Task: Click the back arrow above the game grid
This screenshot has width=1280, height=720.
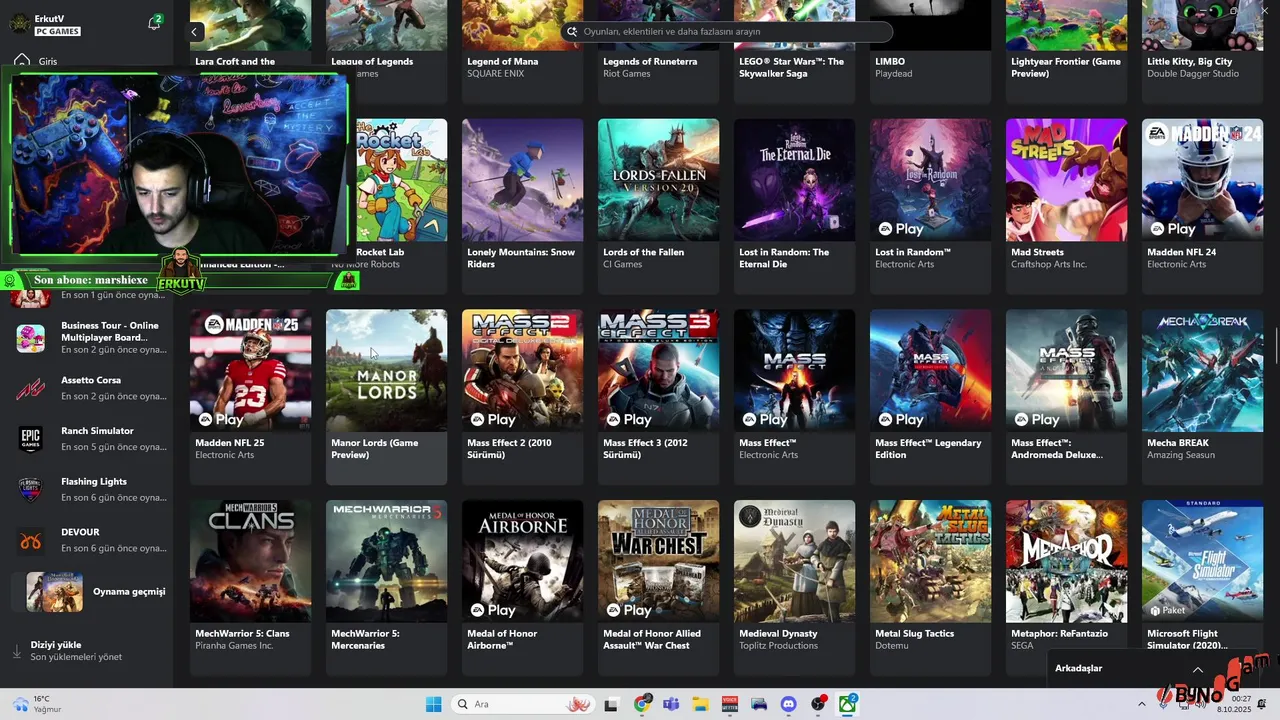Action: [x=195, y=32]
